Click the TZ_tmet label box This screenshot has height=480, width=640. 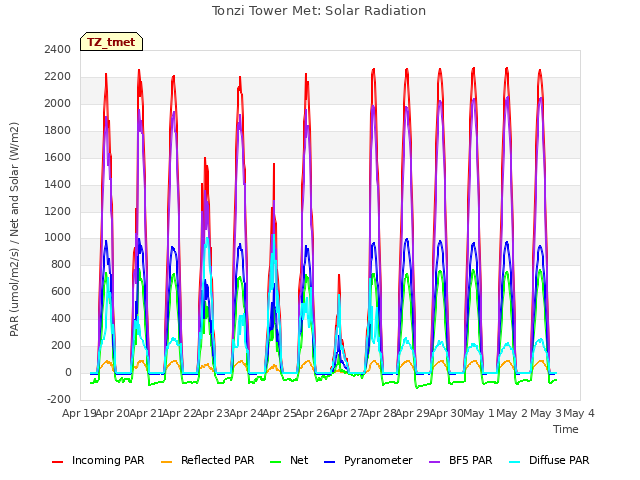pos(111,42)
